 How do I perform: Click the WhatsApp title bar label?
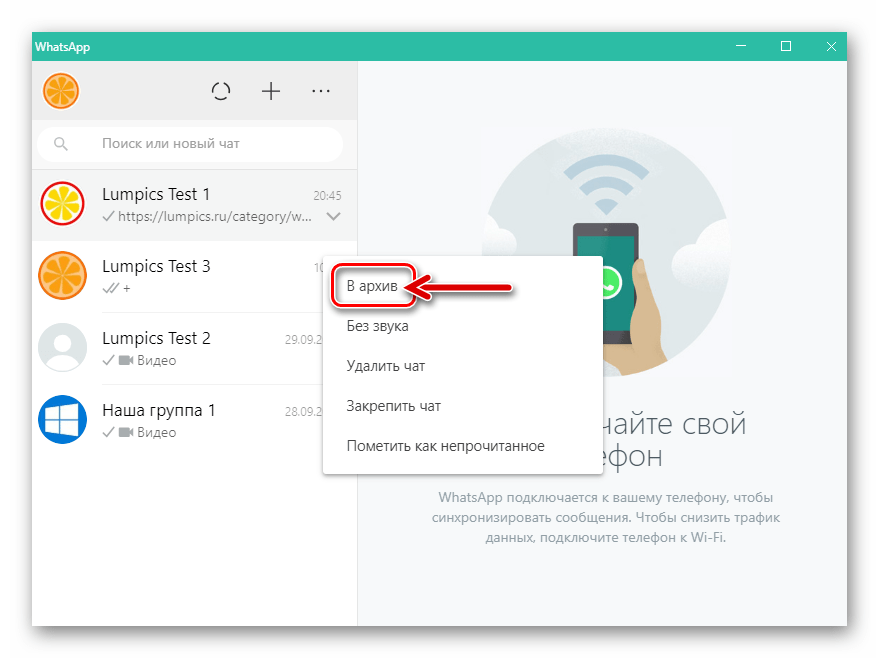click(62, 47)
